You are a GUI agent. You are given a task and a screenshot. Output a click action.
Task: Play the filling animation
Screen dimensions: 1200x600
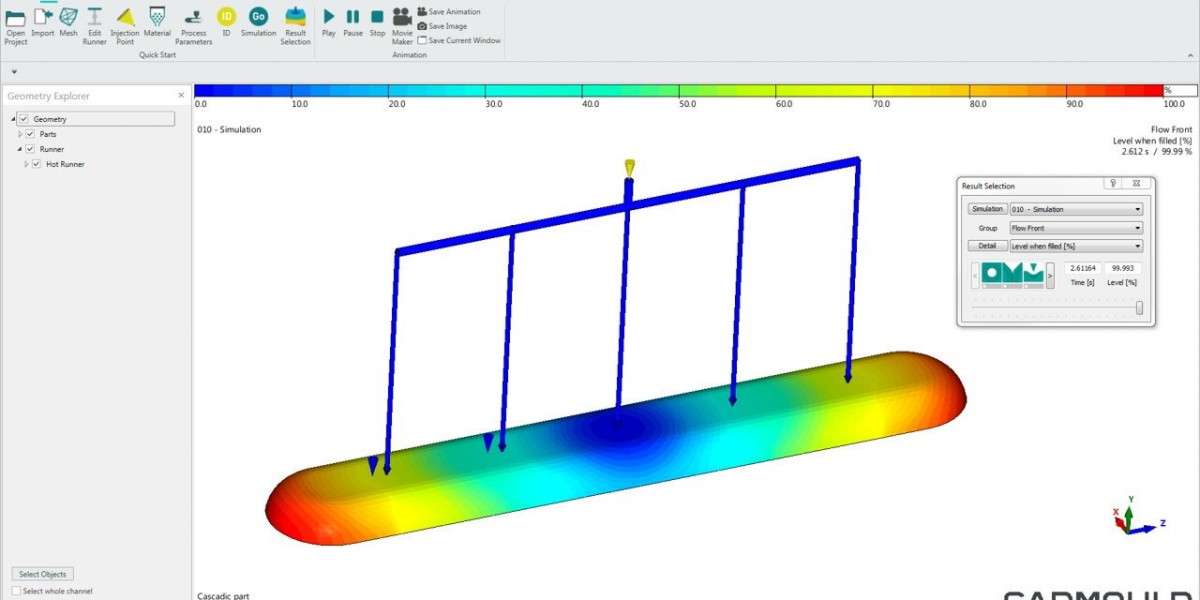pos(329,21)
